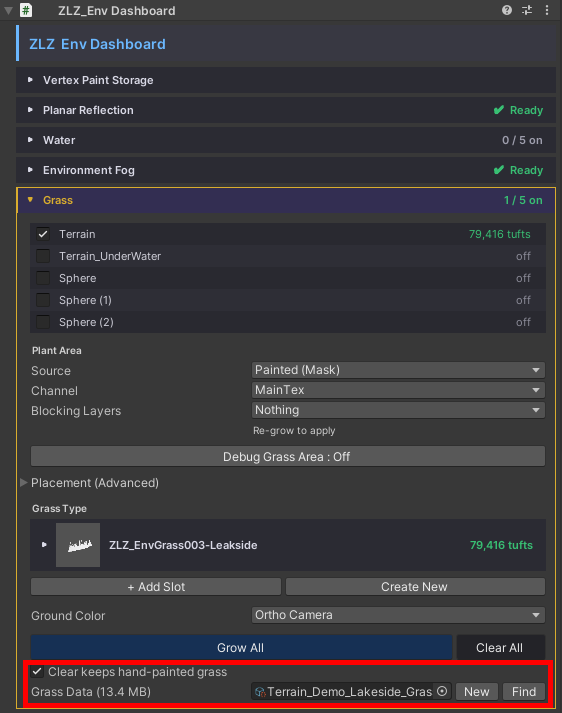Expand the Vertex Paint Storage section
The width and height of the screenshot is (562, 713).
(x=286, y=80)
